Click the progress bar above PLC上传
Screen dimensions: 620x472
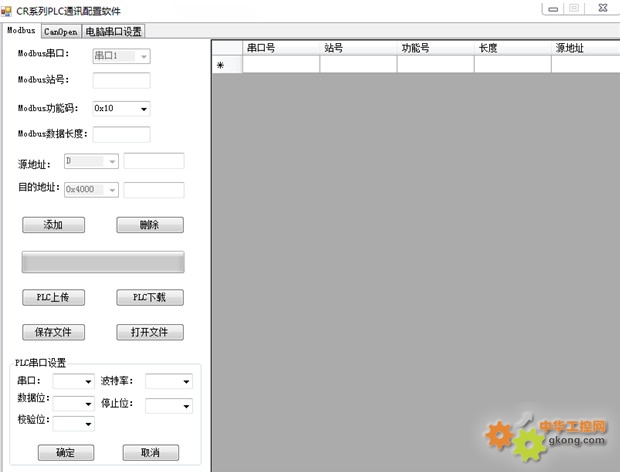click(x=103, y=262)
